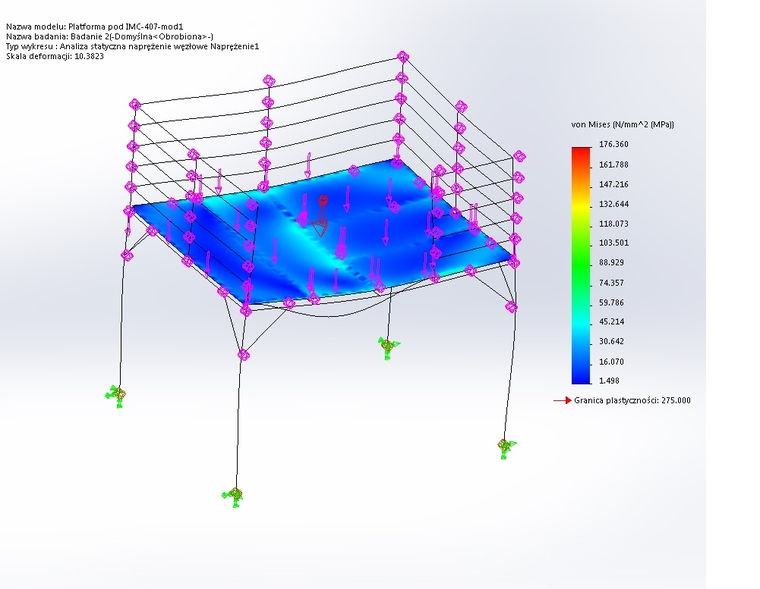Click the legend value 161.788

coord(614,165)
